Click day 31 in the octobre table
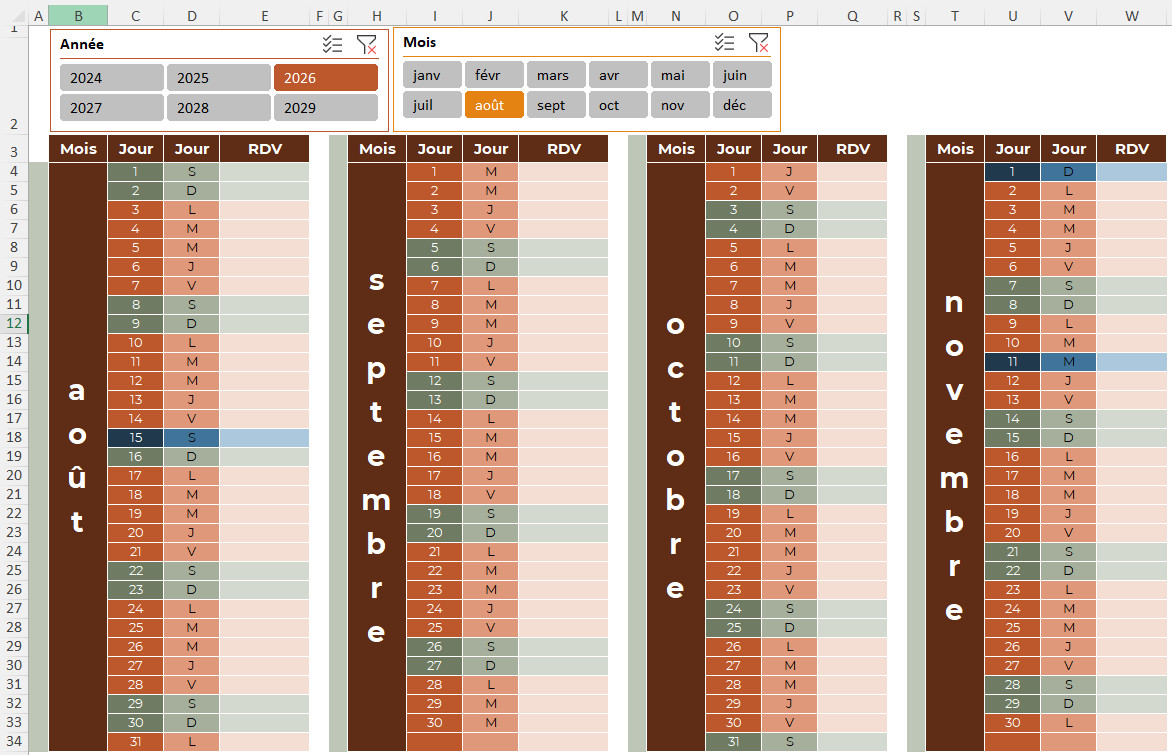 click(733, 742)
